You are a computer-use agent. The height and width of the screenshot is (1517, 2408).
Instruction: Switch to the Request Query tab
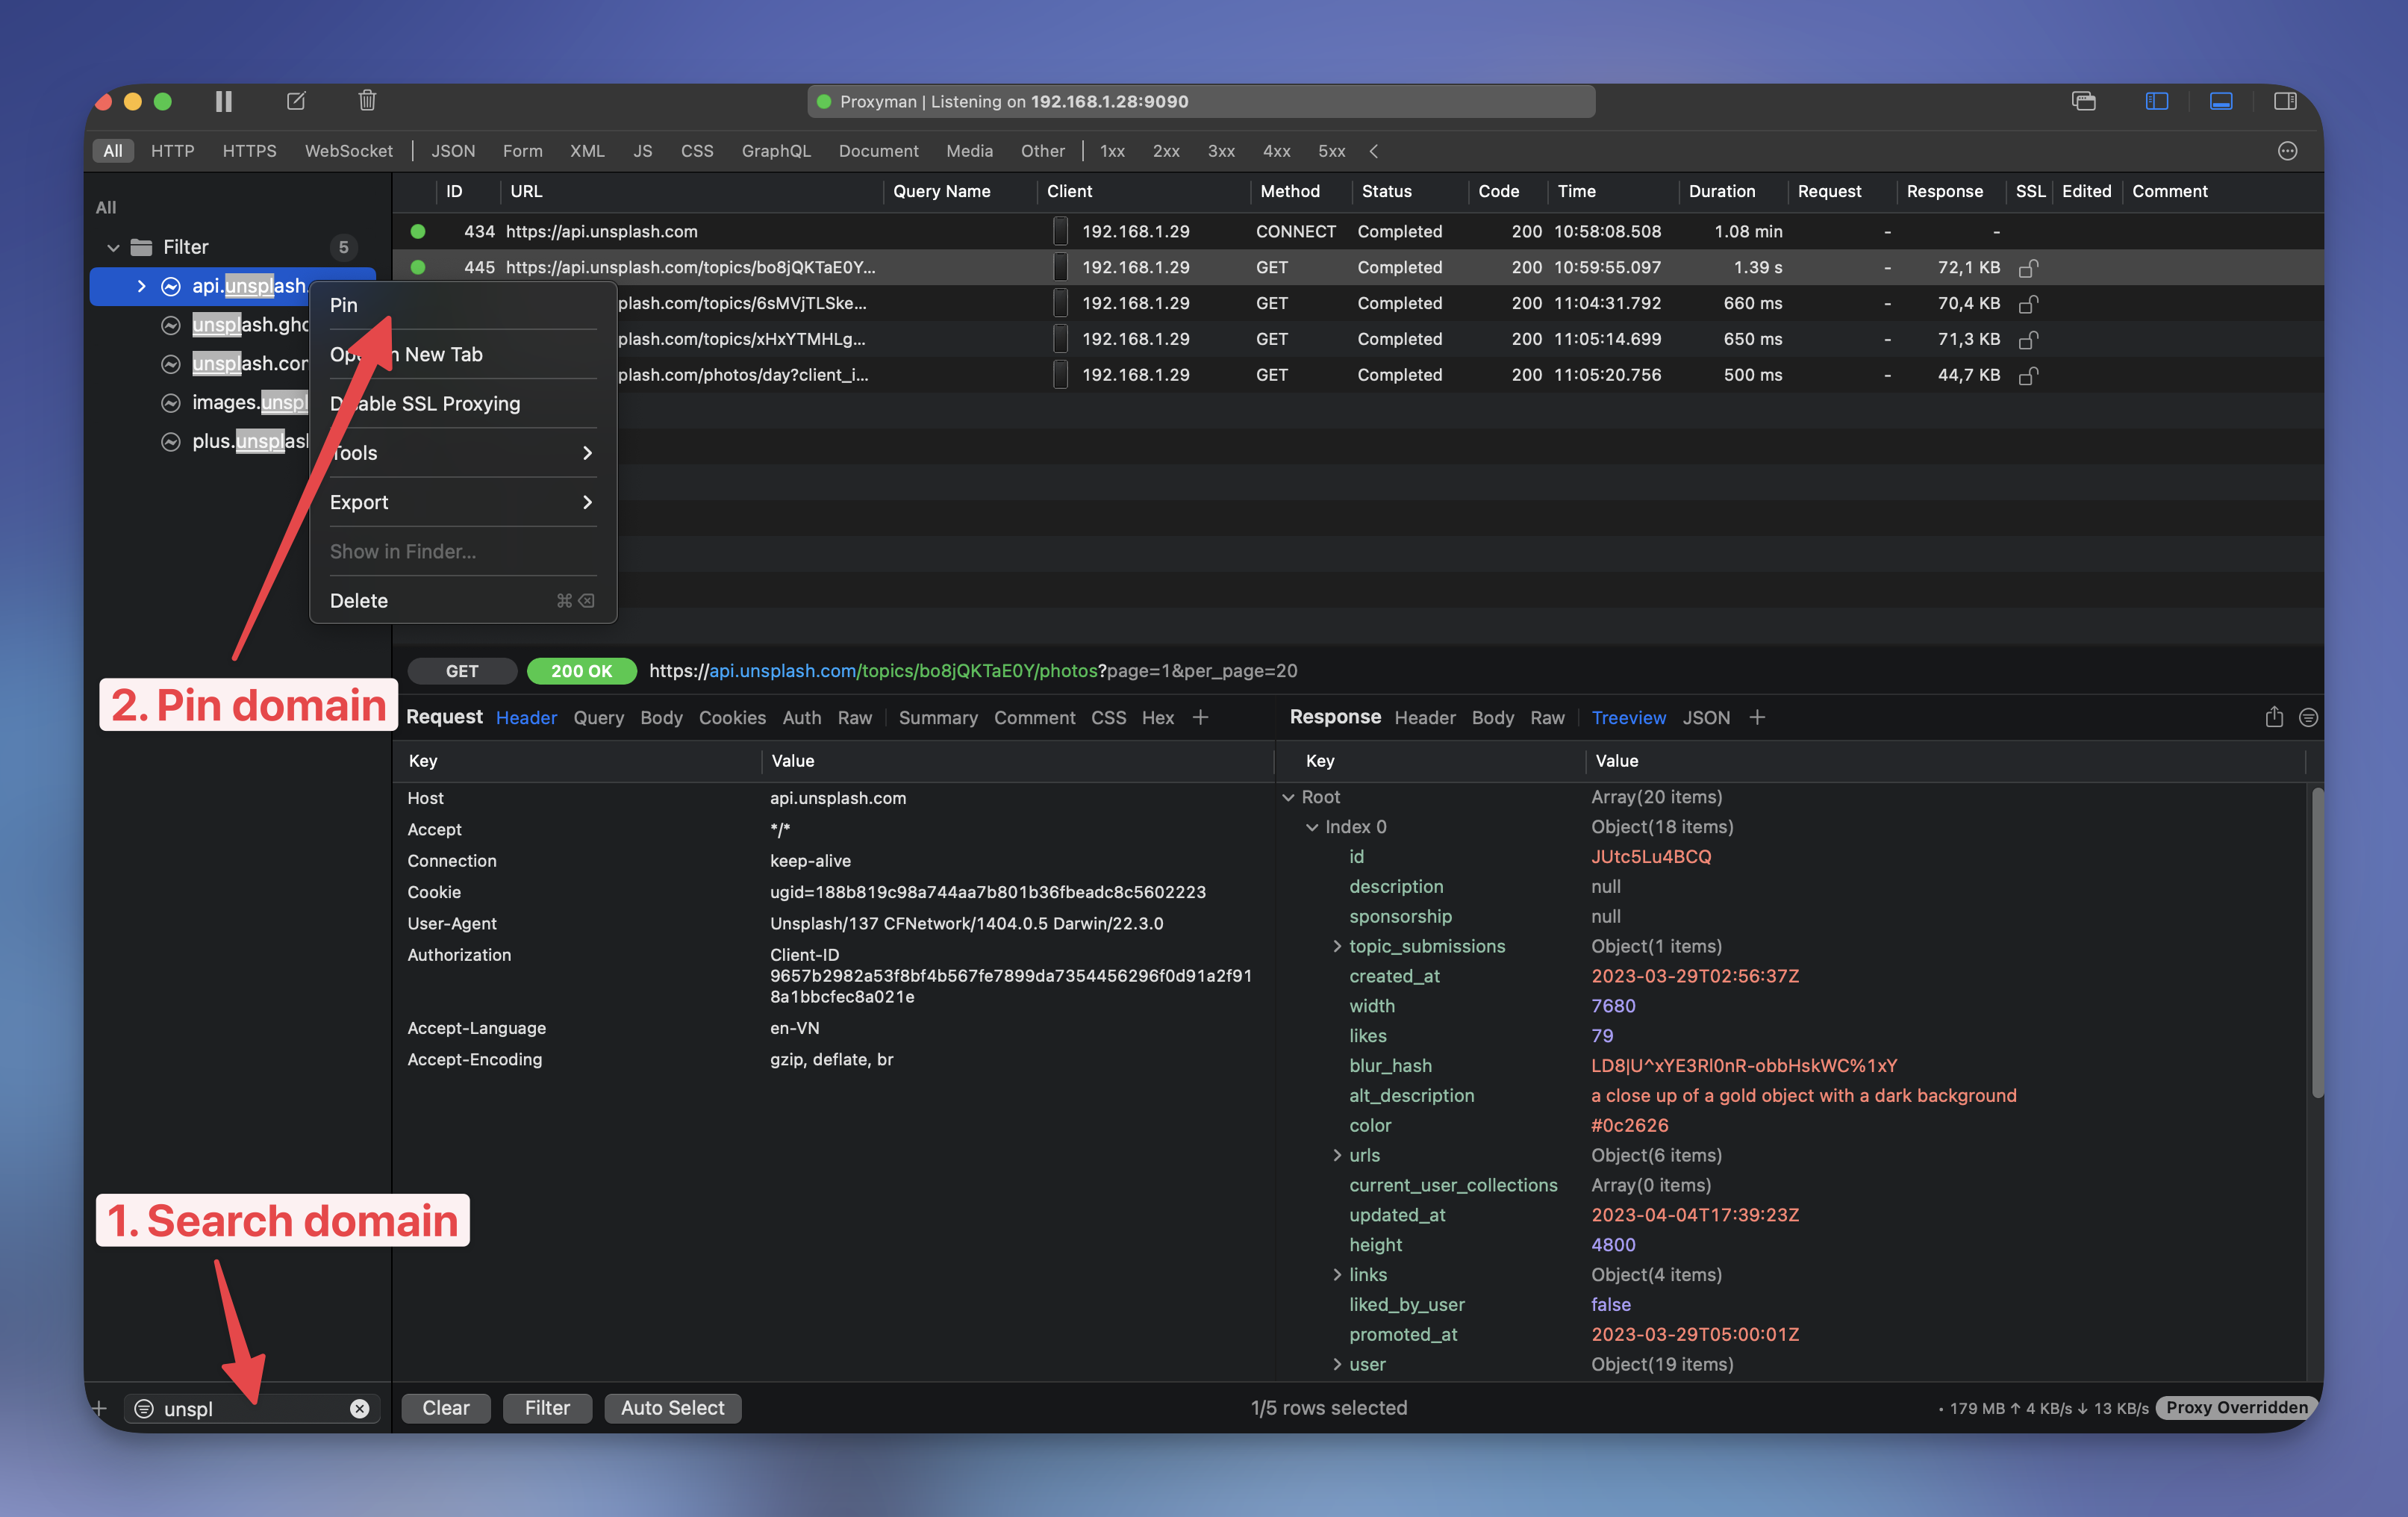[x=598, y=717]
